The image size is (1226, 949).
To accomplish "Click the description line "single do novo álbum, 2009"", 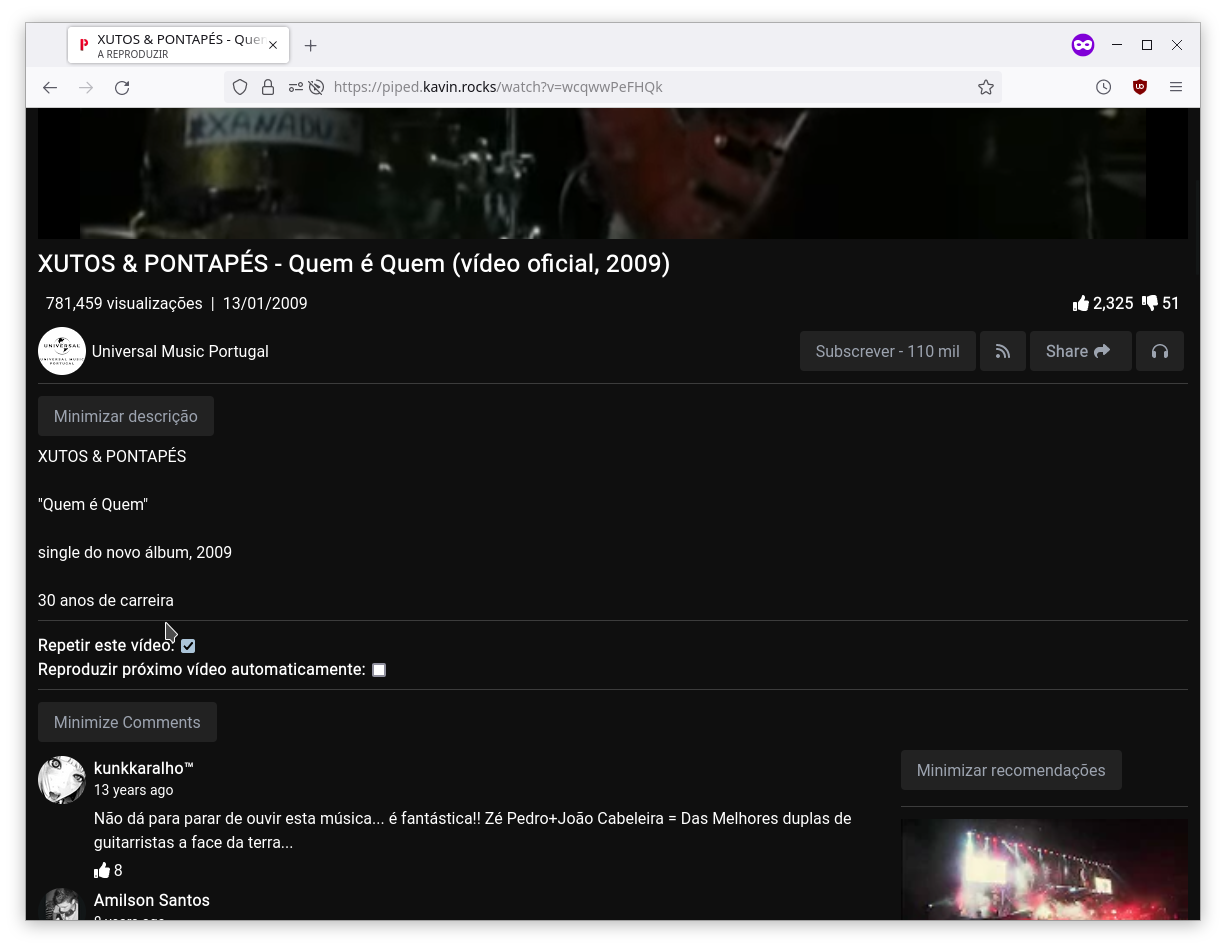I will tap(135, 552).
